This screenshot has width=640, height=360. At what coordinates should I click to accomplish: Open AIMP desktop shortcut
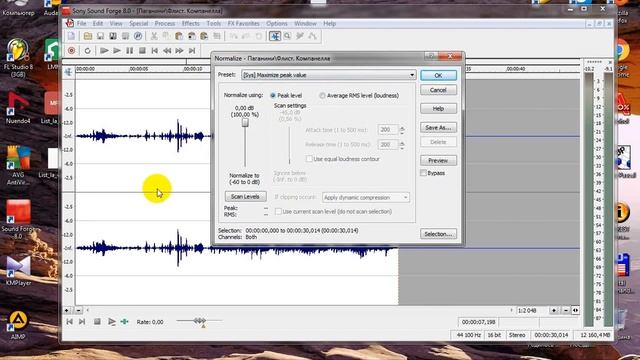coord(18,325)
